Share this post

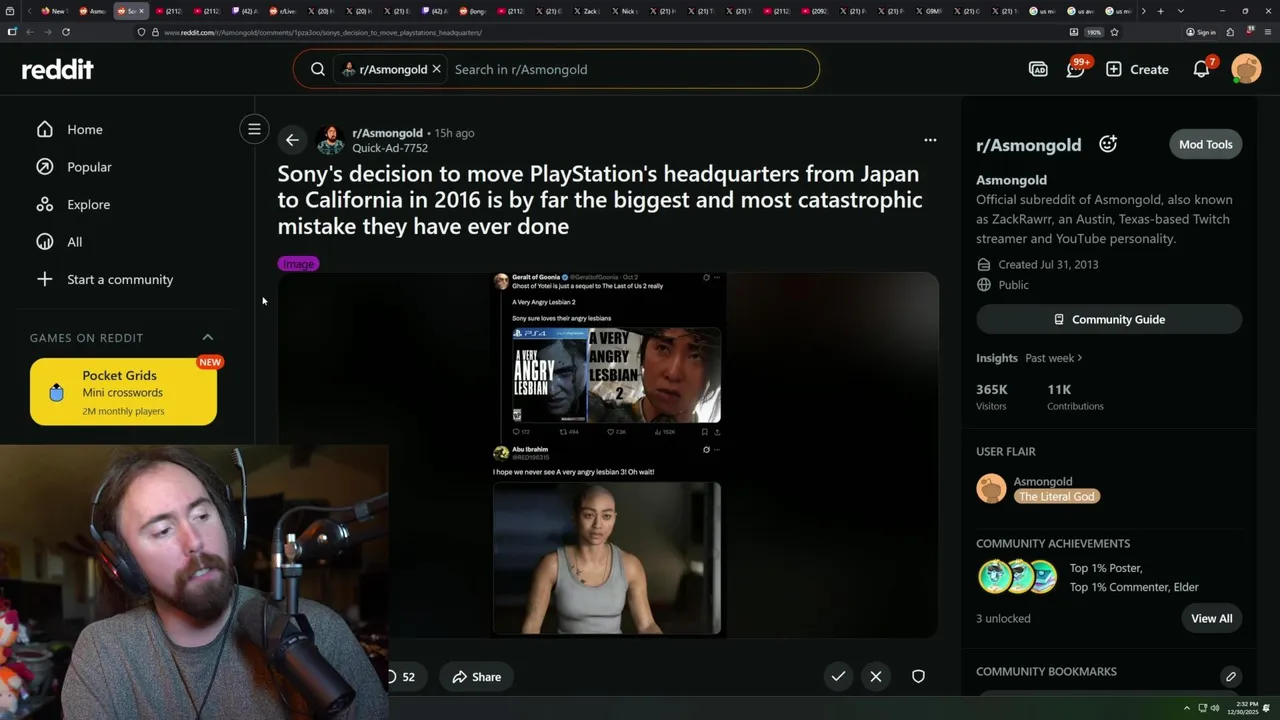[476, 677]
